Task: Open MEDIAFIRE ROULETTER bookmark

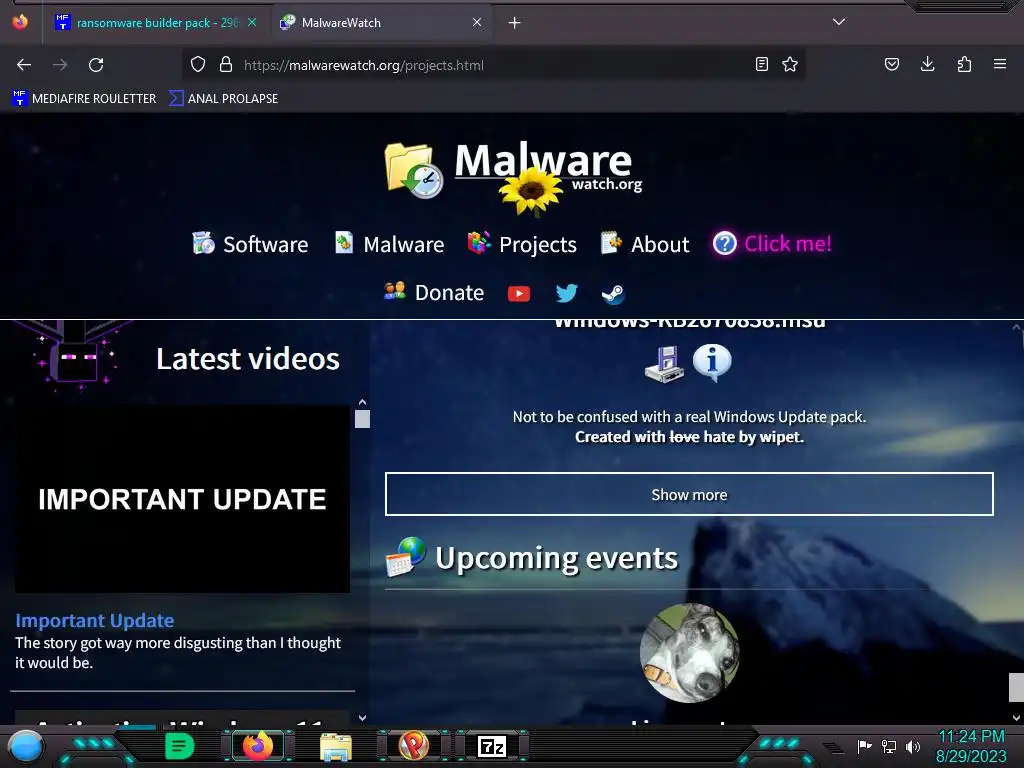Action: point(84,99)
